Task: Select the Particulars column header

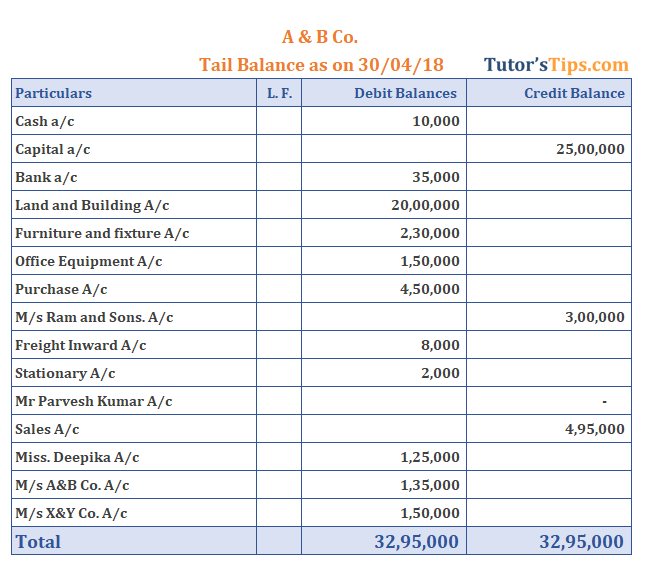Action: click(134, 93)
